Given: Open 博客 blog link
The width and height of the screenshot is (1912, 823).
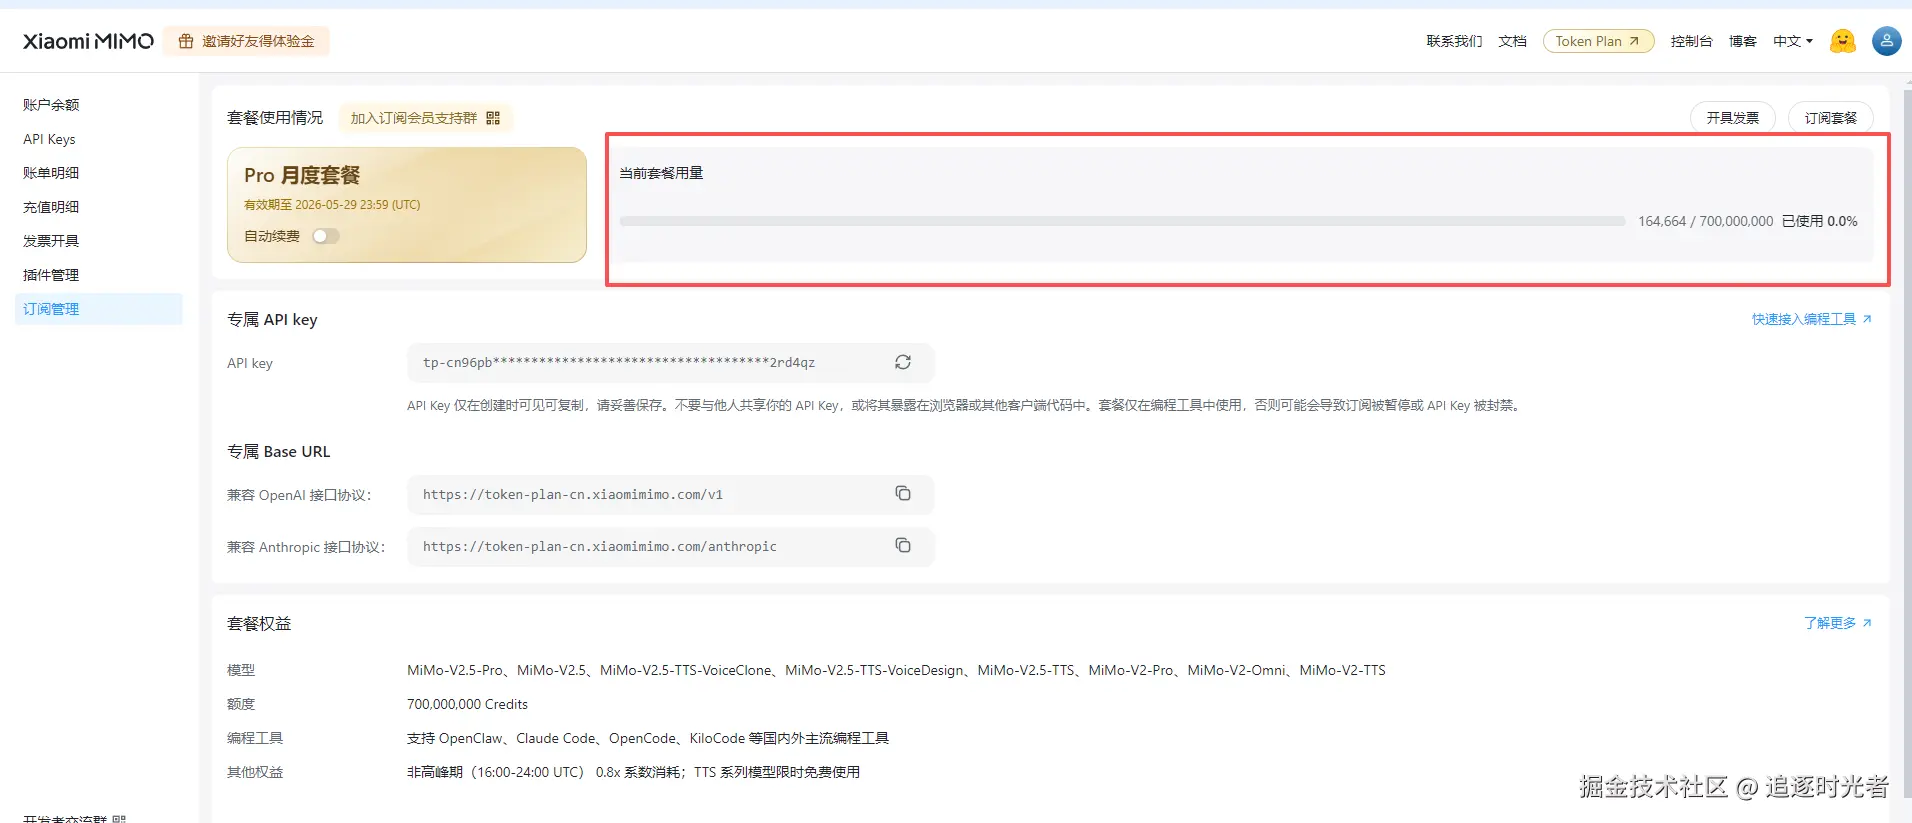Looking at the screenshot, I should (1743, 41).
